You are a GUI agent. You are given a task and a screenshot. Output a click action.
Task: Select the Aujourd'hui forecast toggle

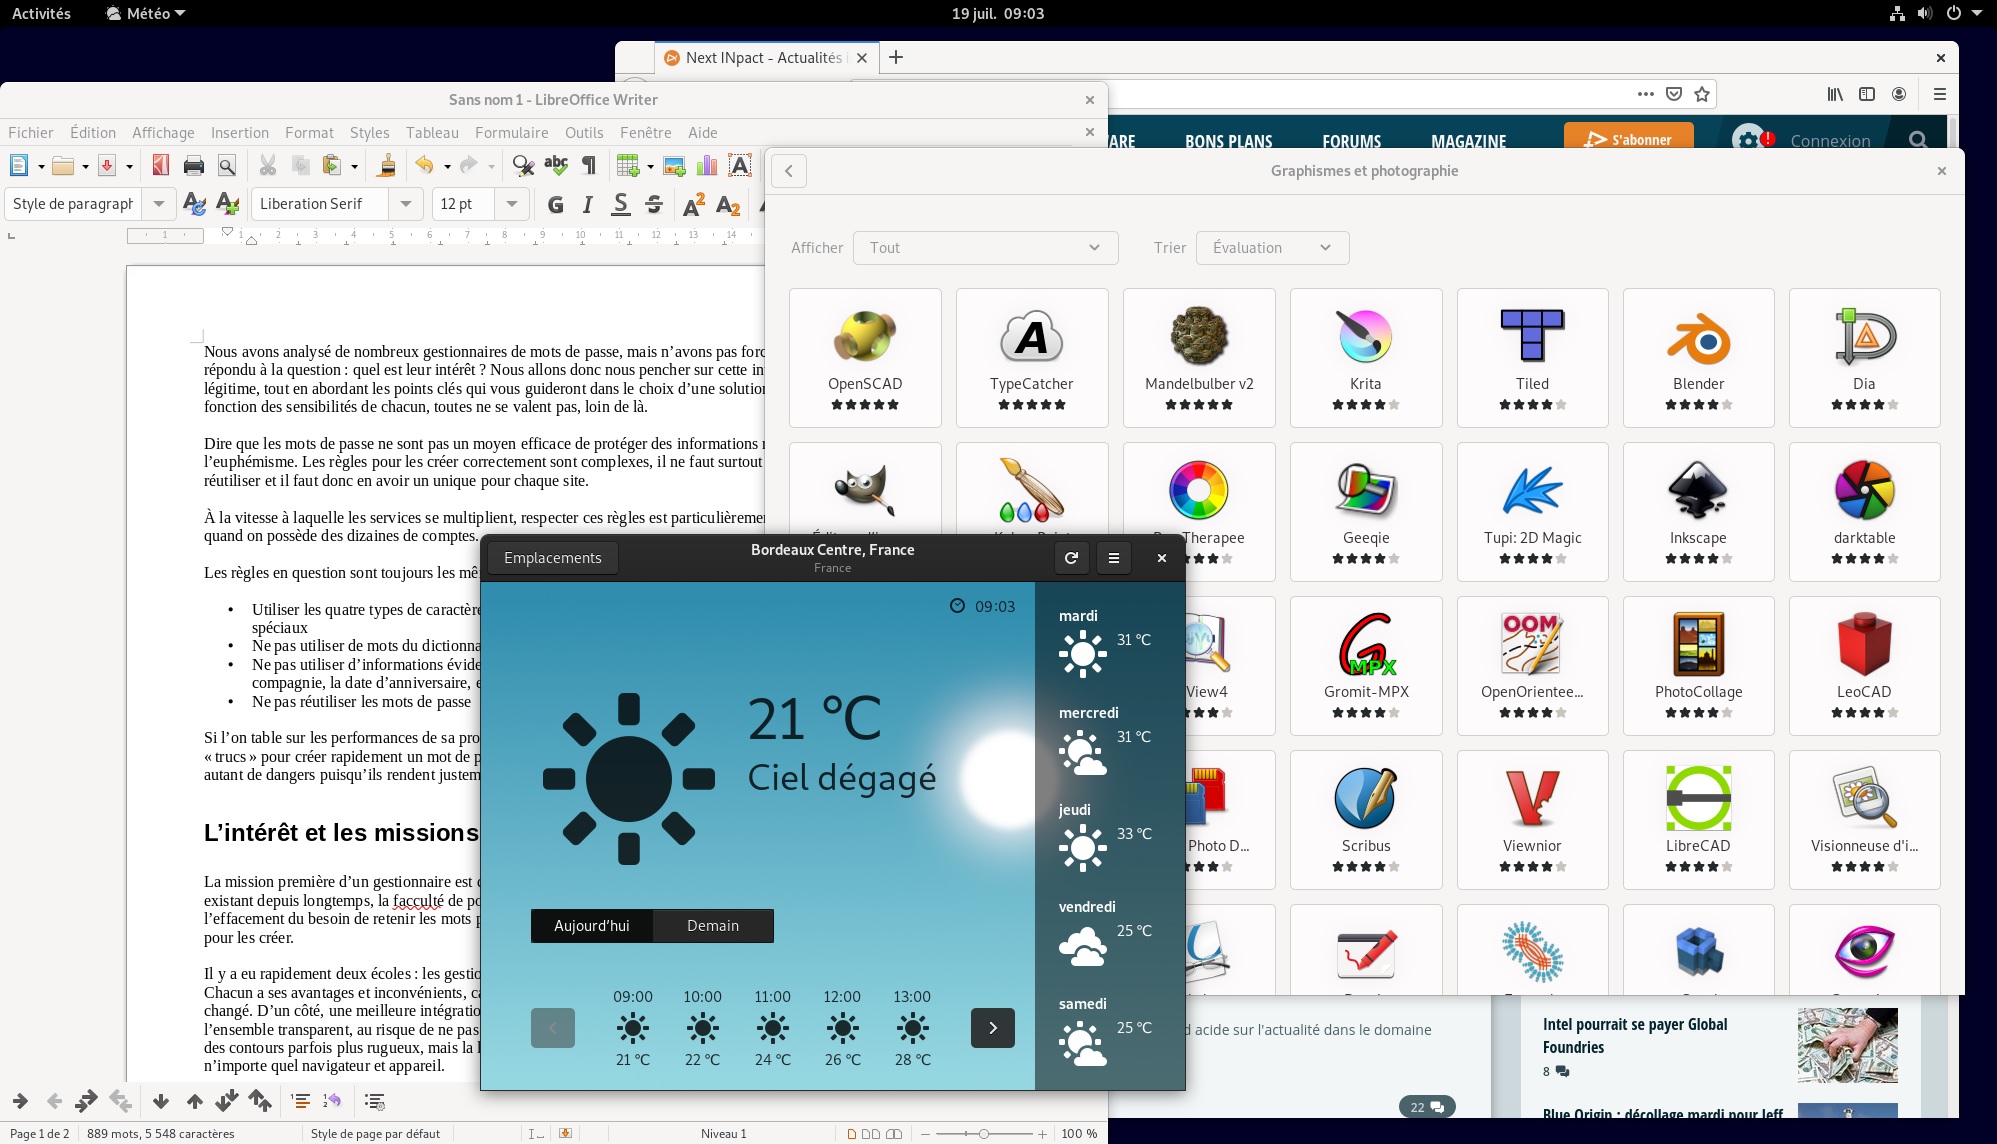592,926
